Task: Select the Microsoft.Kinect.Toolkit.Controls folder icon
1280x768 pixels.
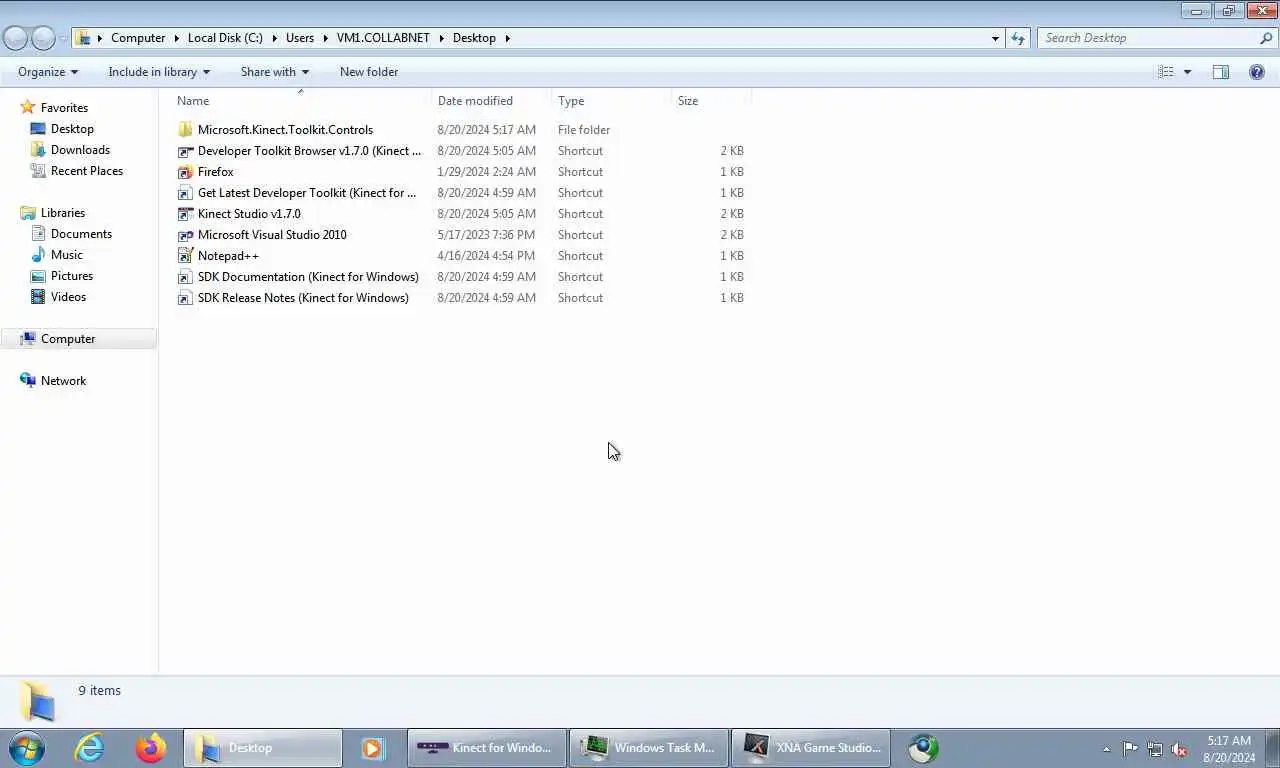Action: click(x=185, y=130)
